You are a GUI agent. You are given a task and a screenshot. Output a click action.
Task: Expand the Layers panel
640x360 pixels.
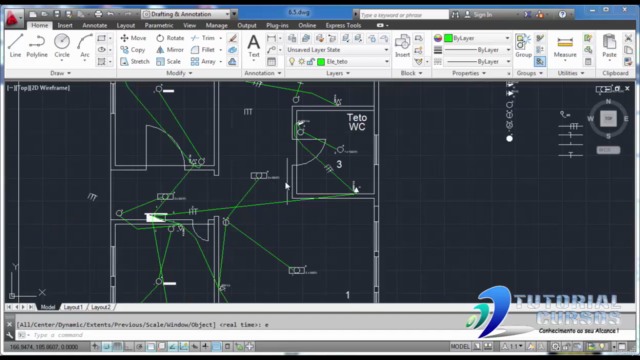338,73
